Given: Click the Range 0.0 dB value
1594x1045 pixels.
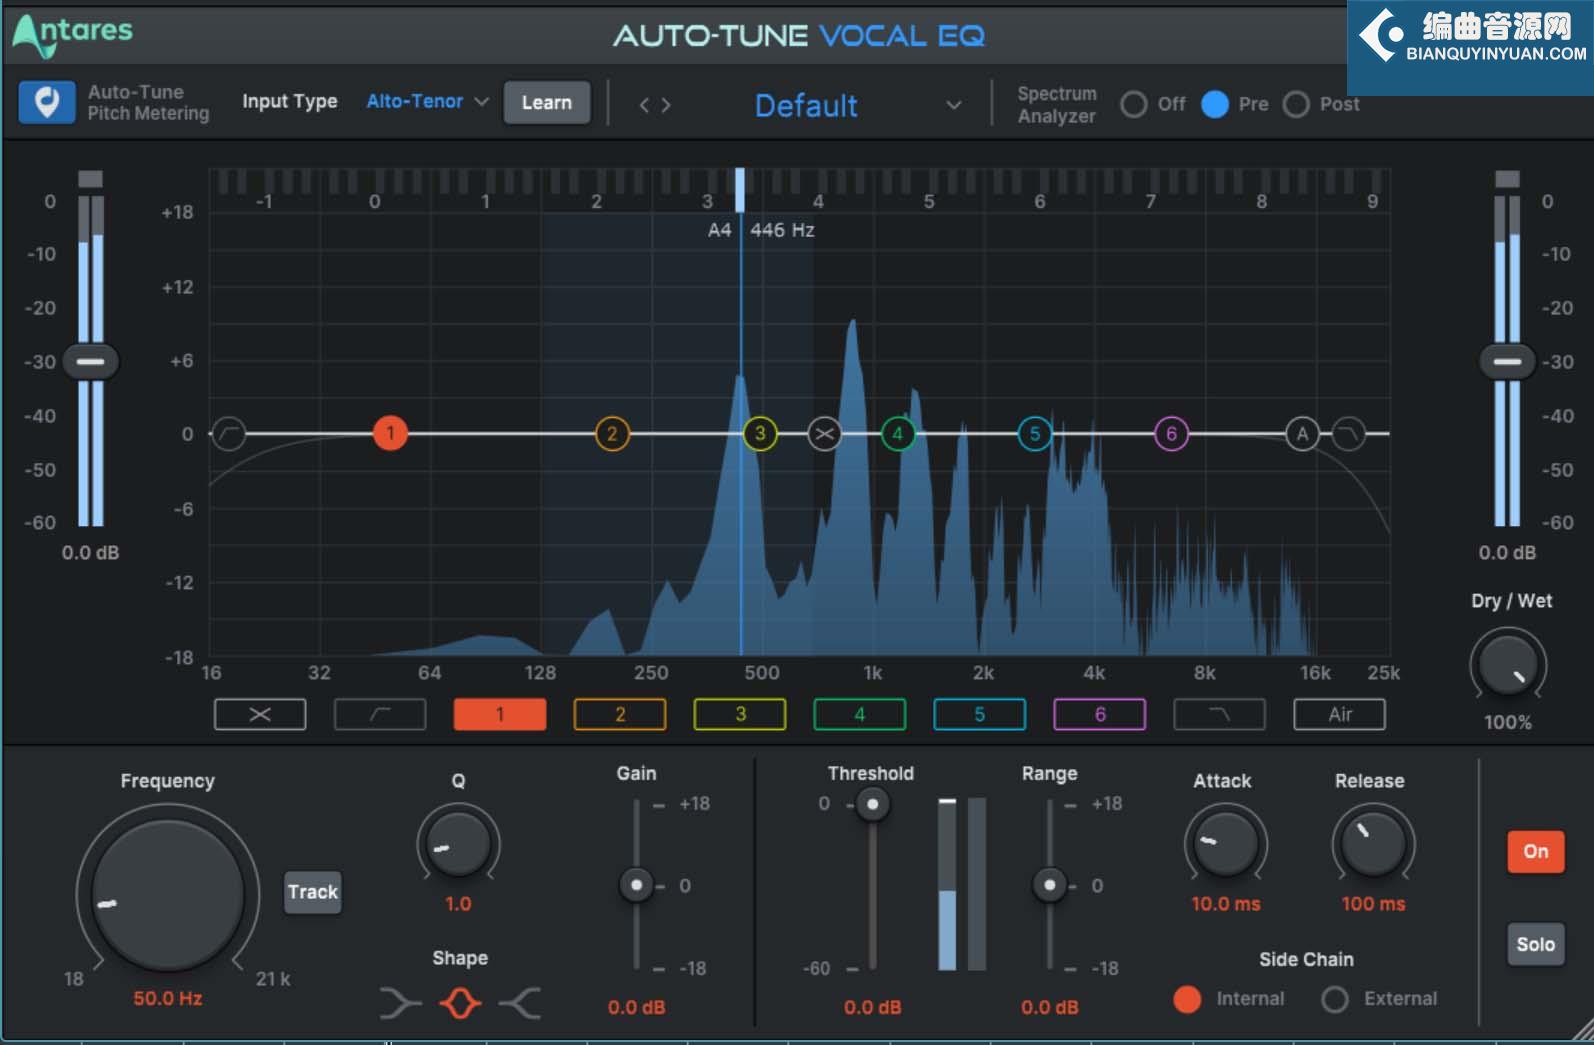Looking at the screenshot, I should pyautogui.click(x=1049, y=1007).
